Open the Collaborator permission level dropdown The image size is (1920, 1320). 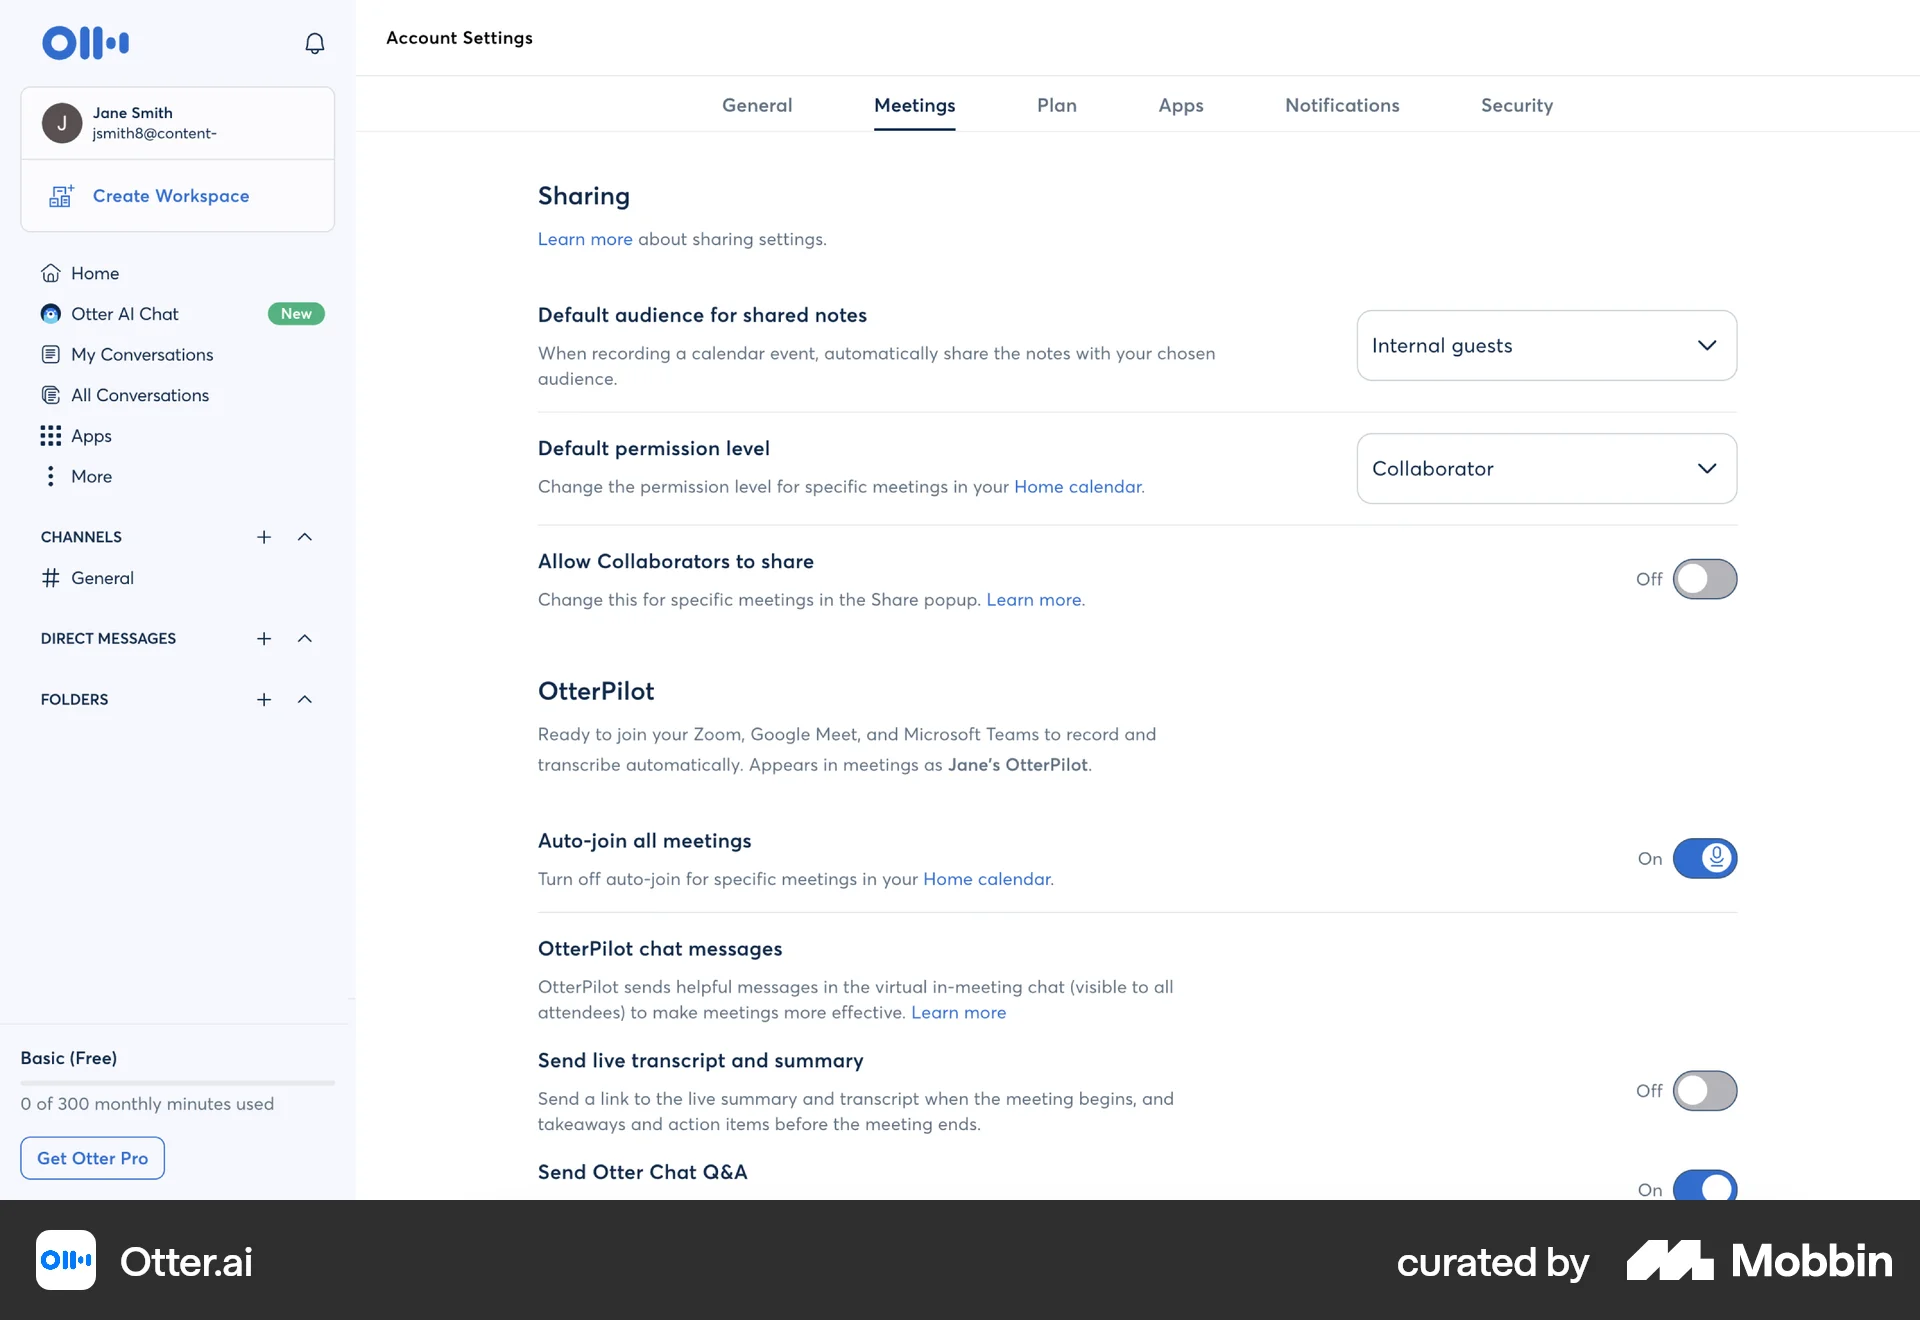click(x=1546, y=468)
